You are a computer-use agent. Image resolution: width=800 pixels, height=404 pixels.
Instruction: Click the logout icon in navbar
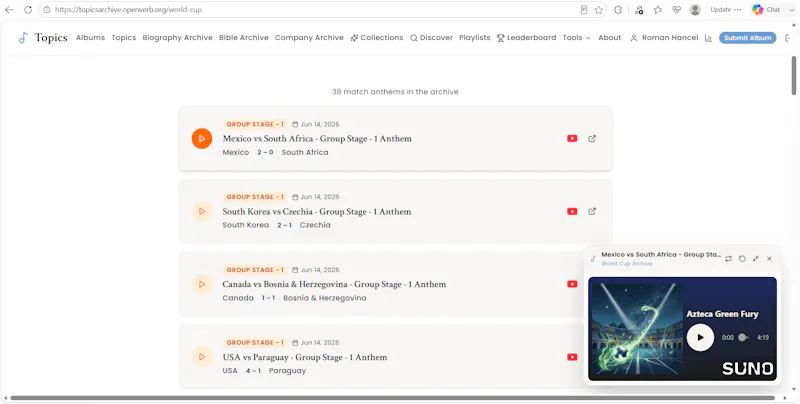pos(787,38)
